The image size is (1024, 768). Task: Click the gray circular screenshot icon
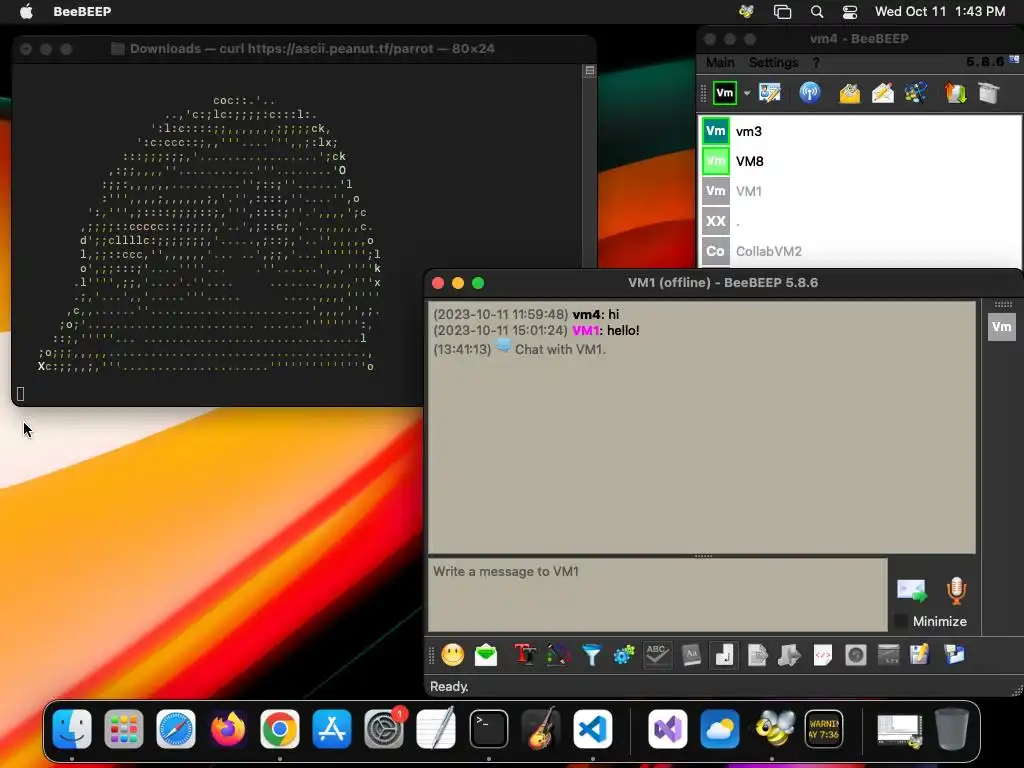pyautogui.click(x=856, y=654)
